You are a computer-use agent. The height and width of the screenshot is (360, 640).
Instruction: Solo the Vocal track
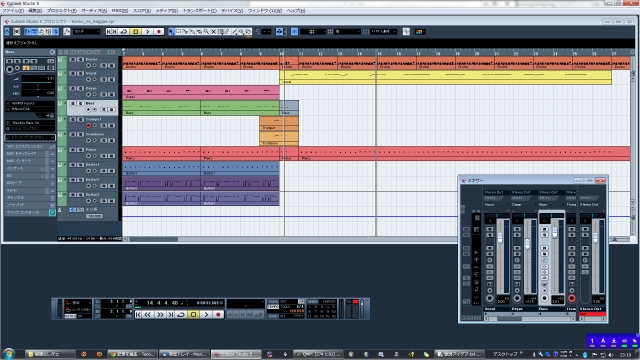(x=80, y=73)
